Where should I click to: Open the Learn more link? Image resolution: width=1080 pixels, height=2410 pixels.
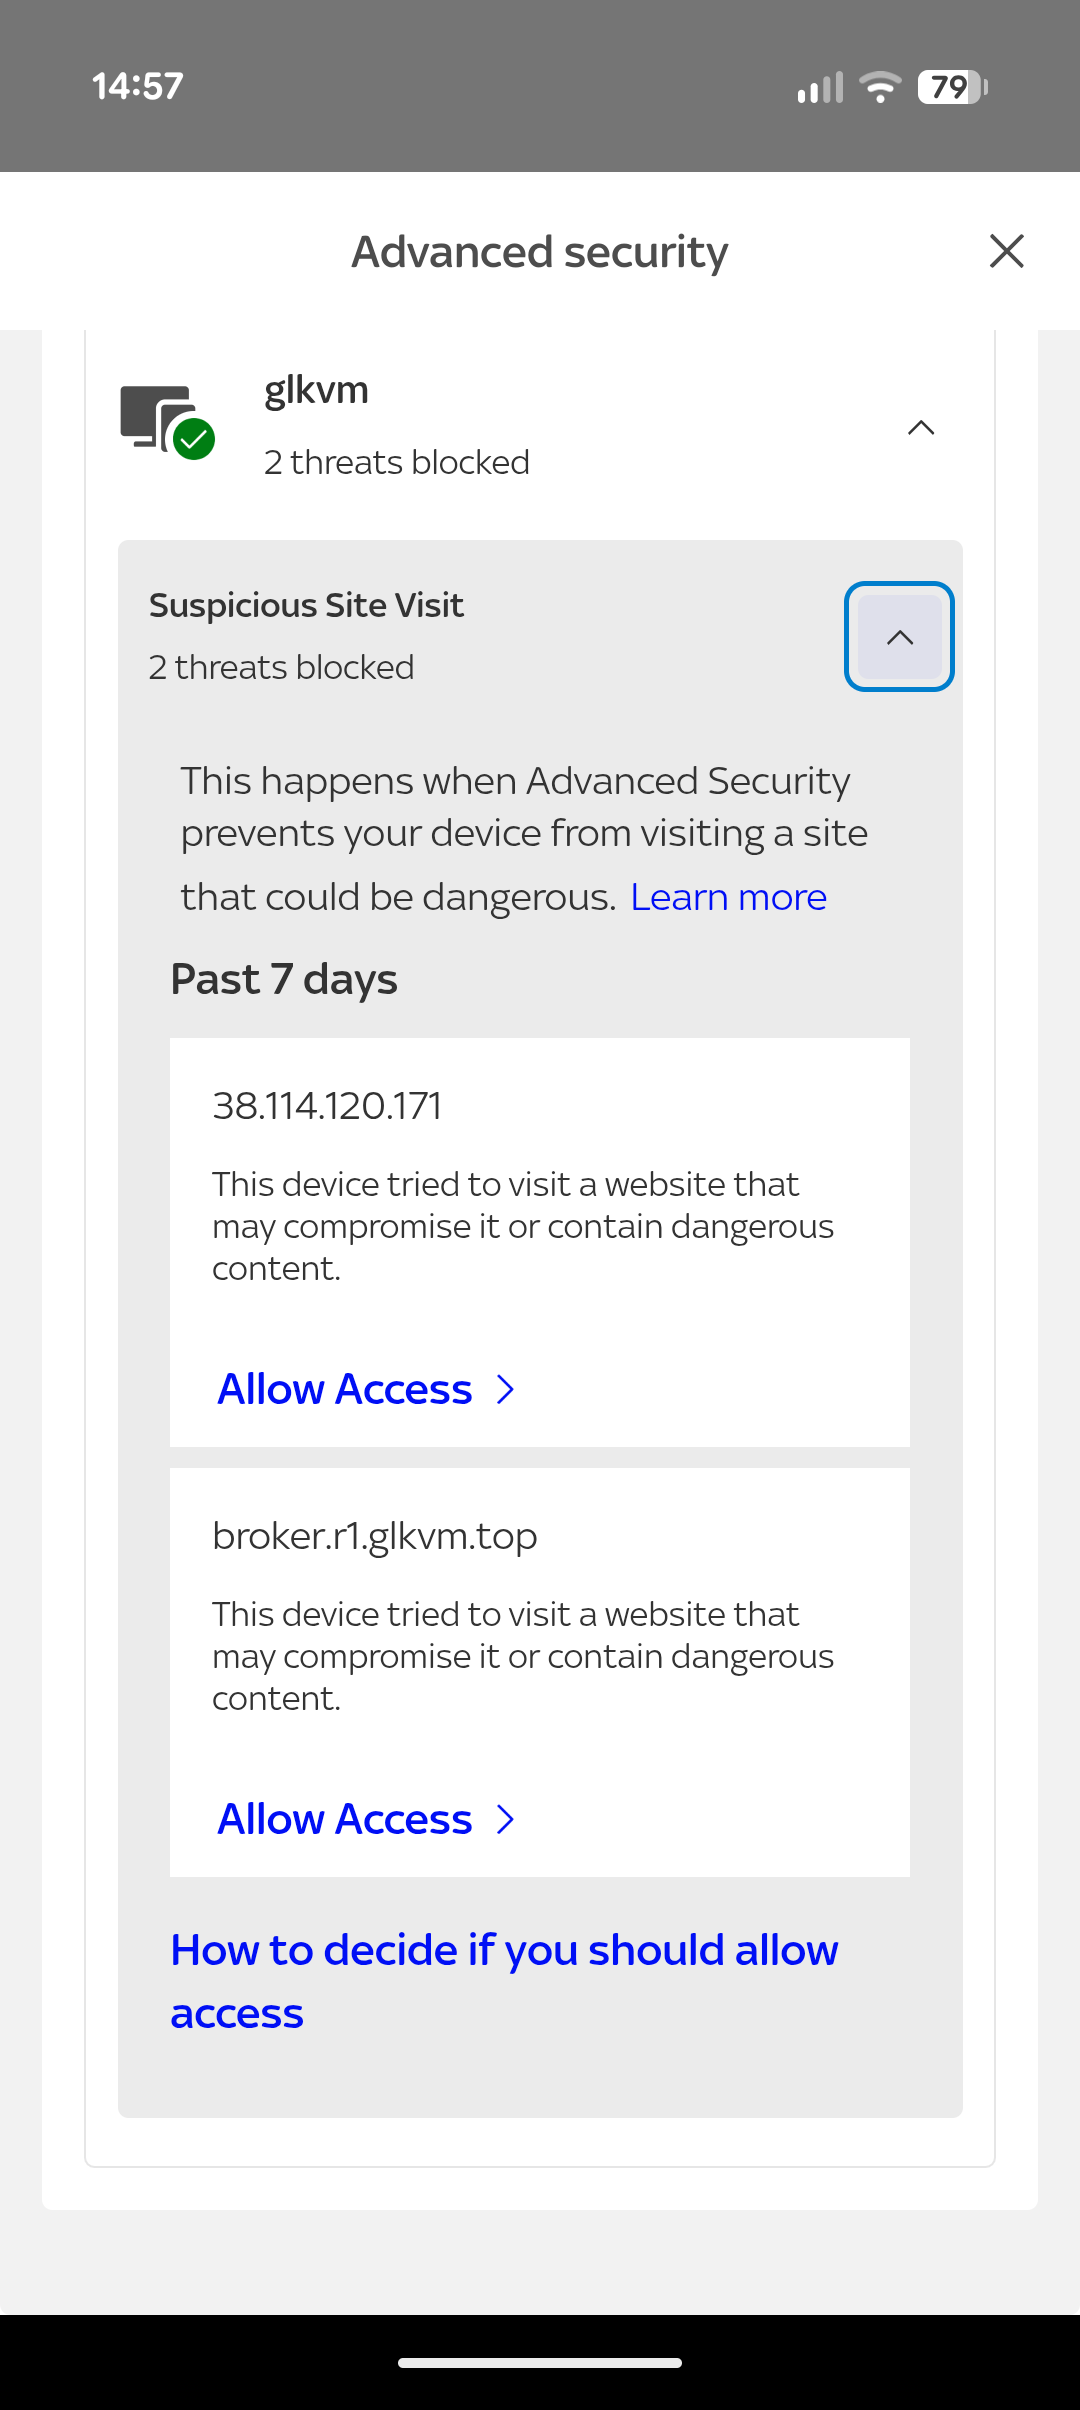[x=728, y=897]
